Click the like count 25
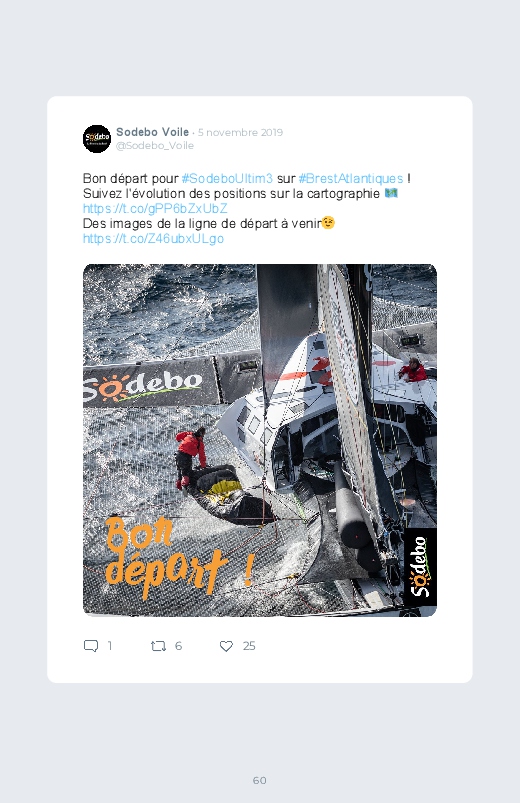 249,646
